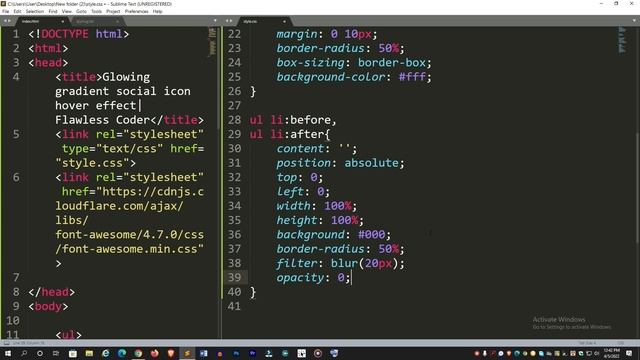Click 'box-sizing: border-box;' line
Viewport: 640px width, 360px height.
(354, 62)
